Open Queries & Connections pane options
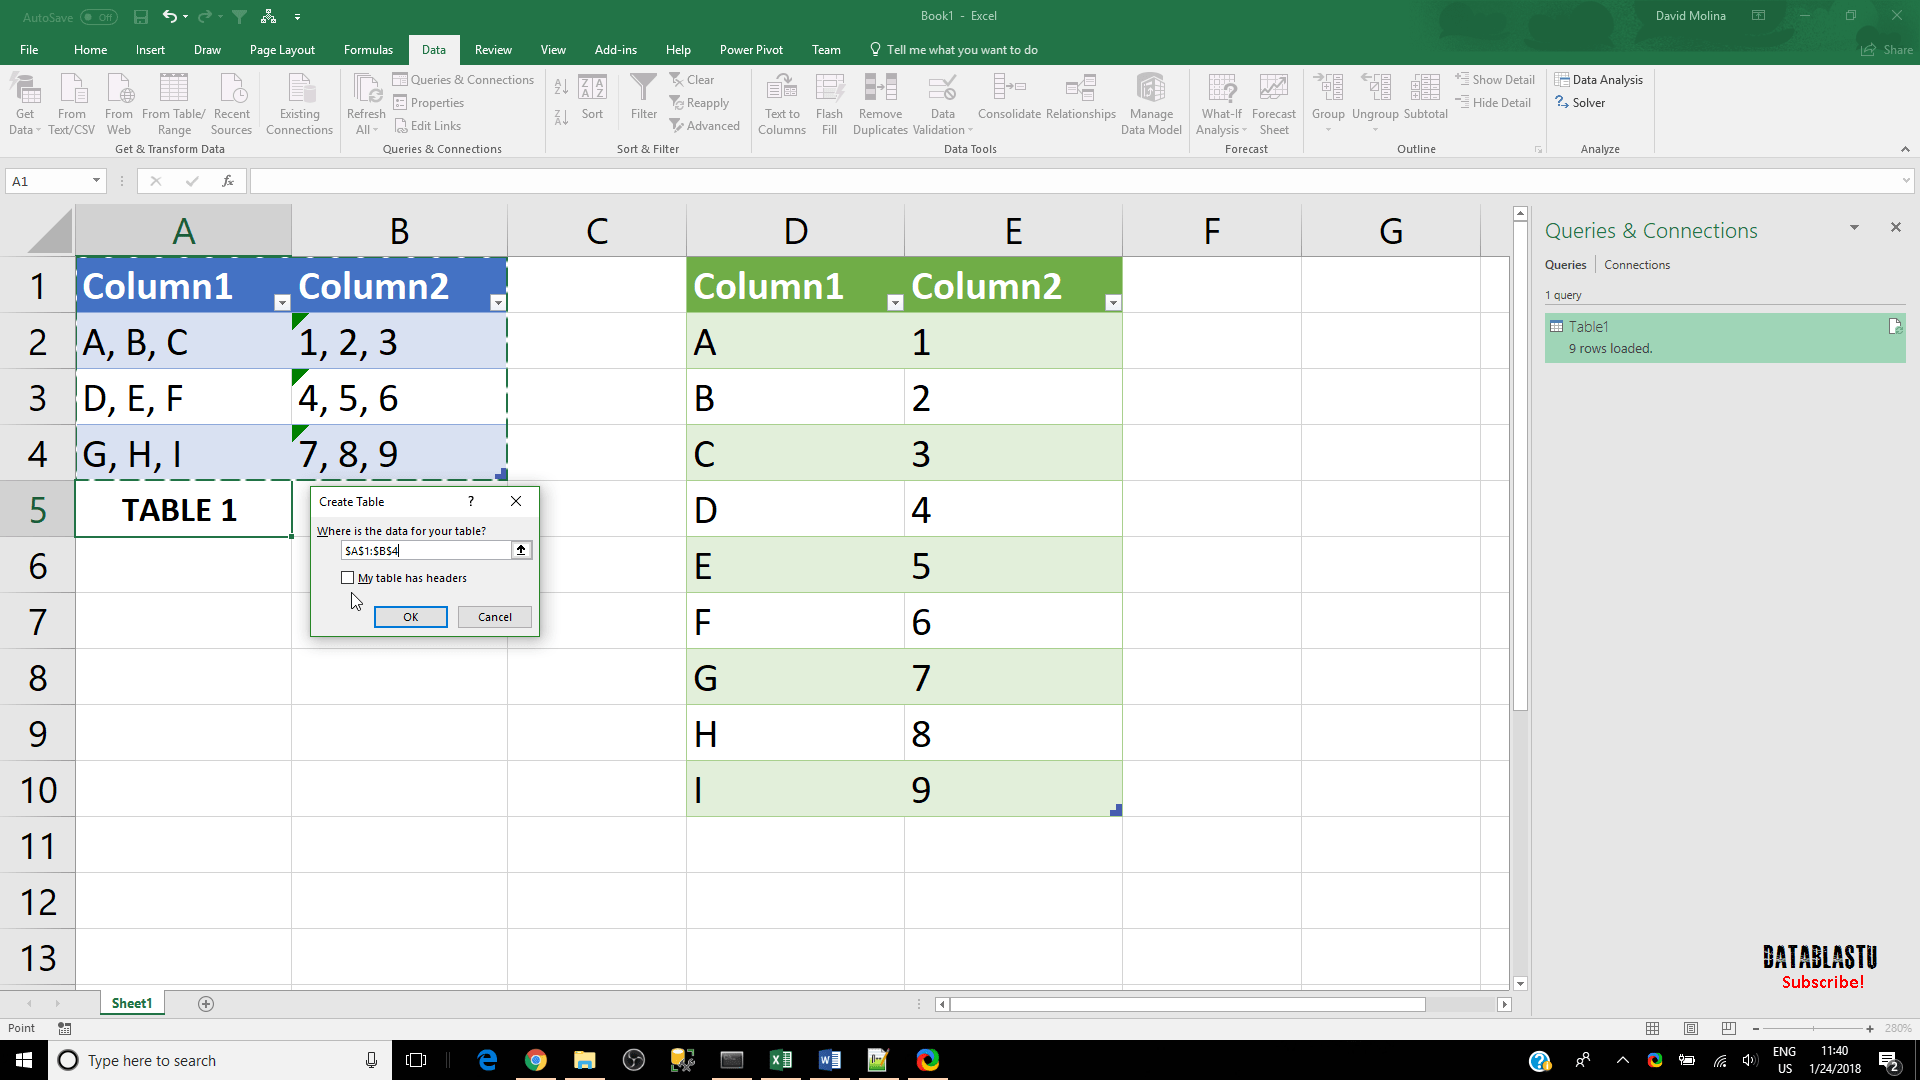The width and height of the screenshot is (1920, 1080). click(1854, 228)
